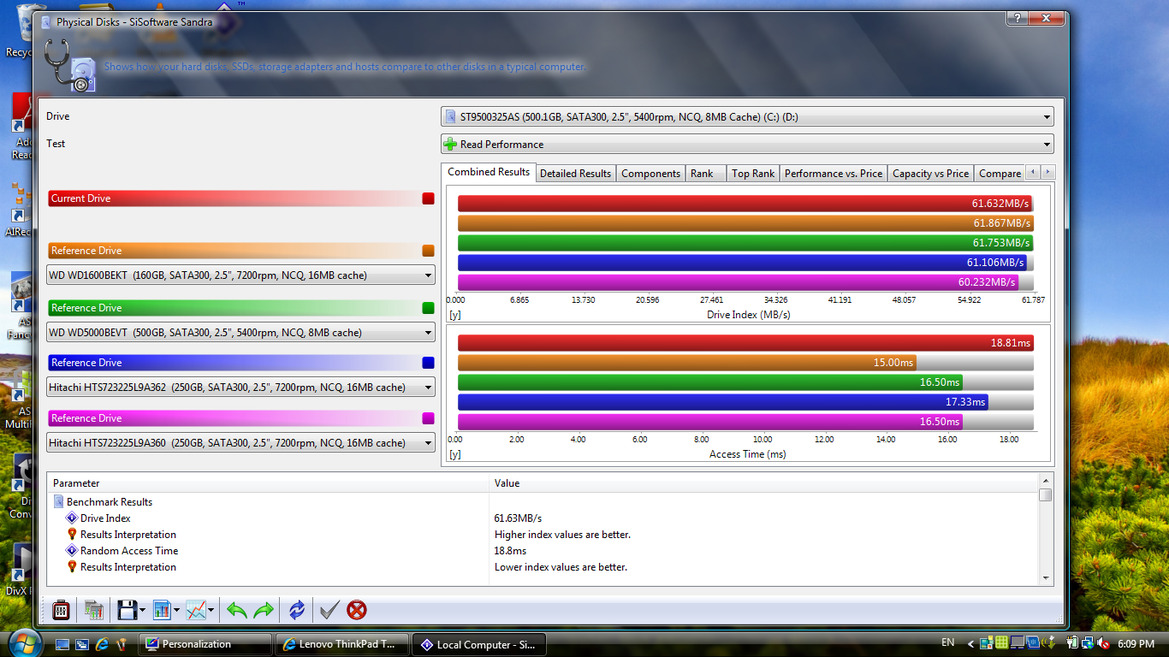Open the Compare tab

(1000, 173)
